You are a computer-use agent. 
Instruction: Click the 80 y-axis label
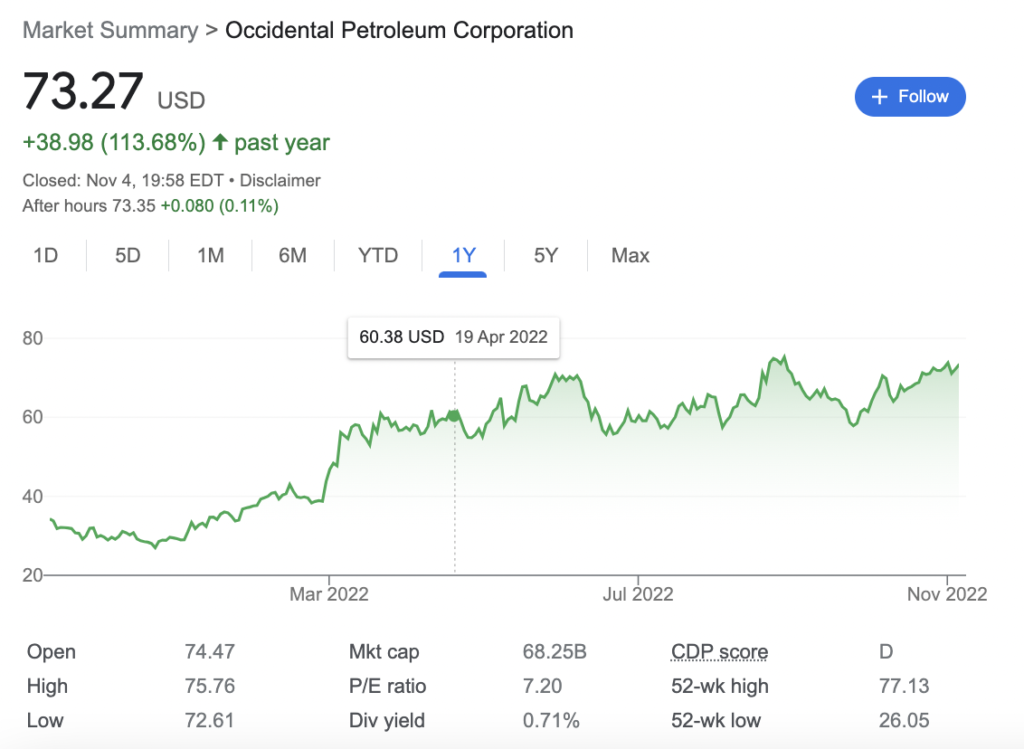pyautogui.click(x=33, y=338)
